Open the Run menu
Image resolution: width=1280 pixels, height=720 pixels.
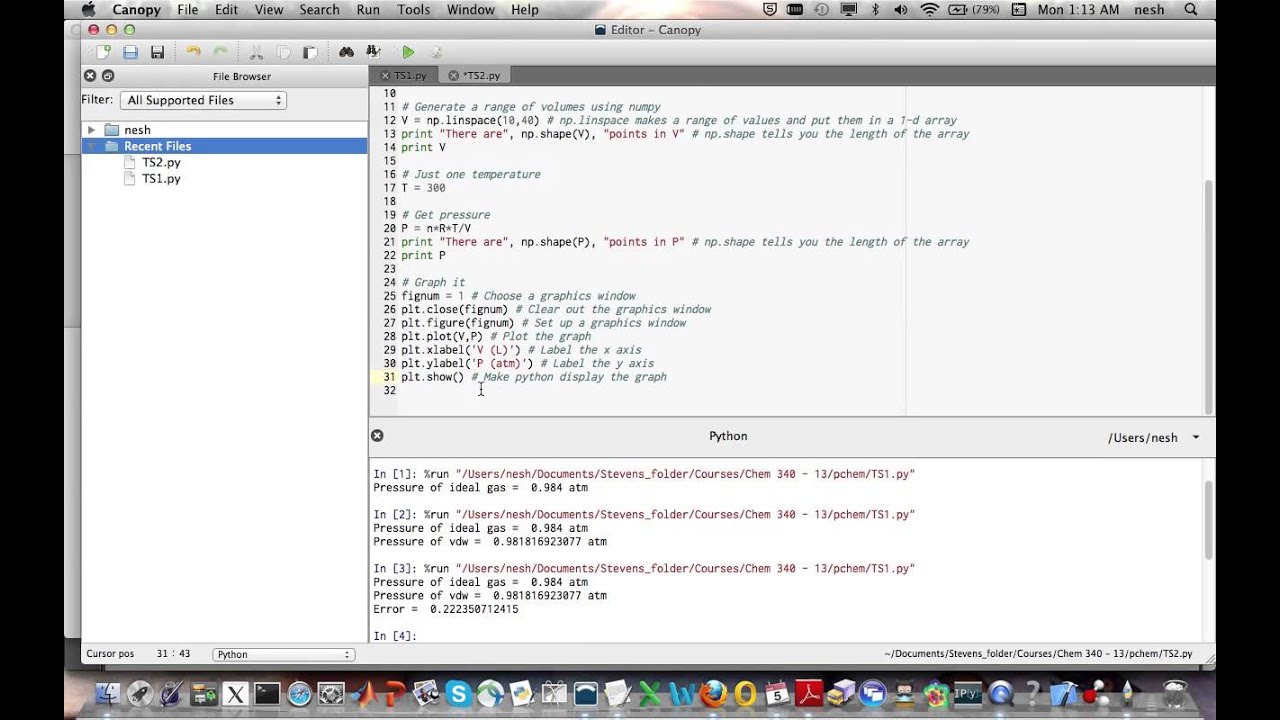(368, 10)
